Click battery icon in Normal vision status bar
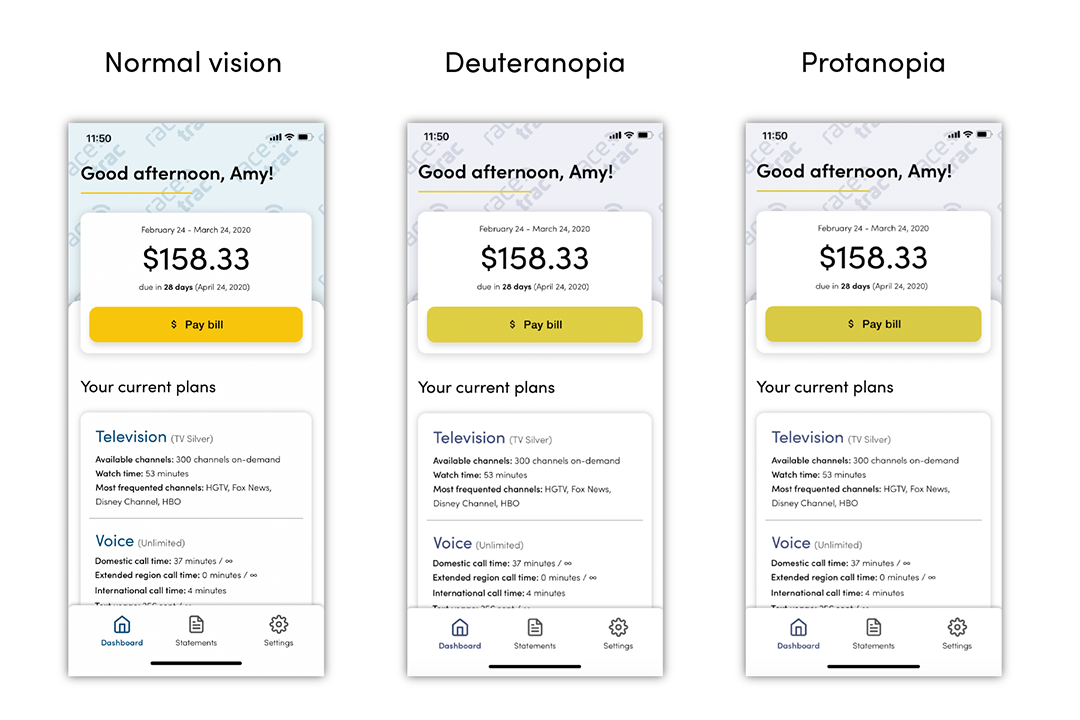 tap(306, 136)
